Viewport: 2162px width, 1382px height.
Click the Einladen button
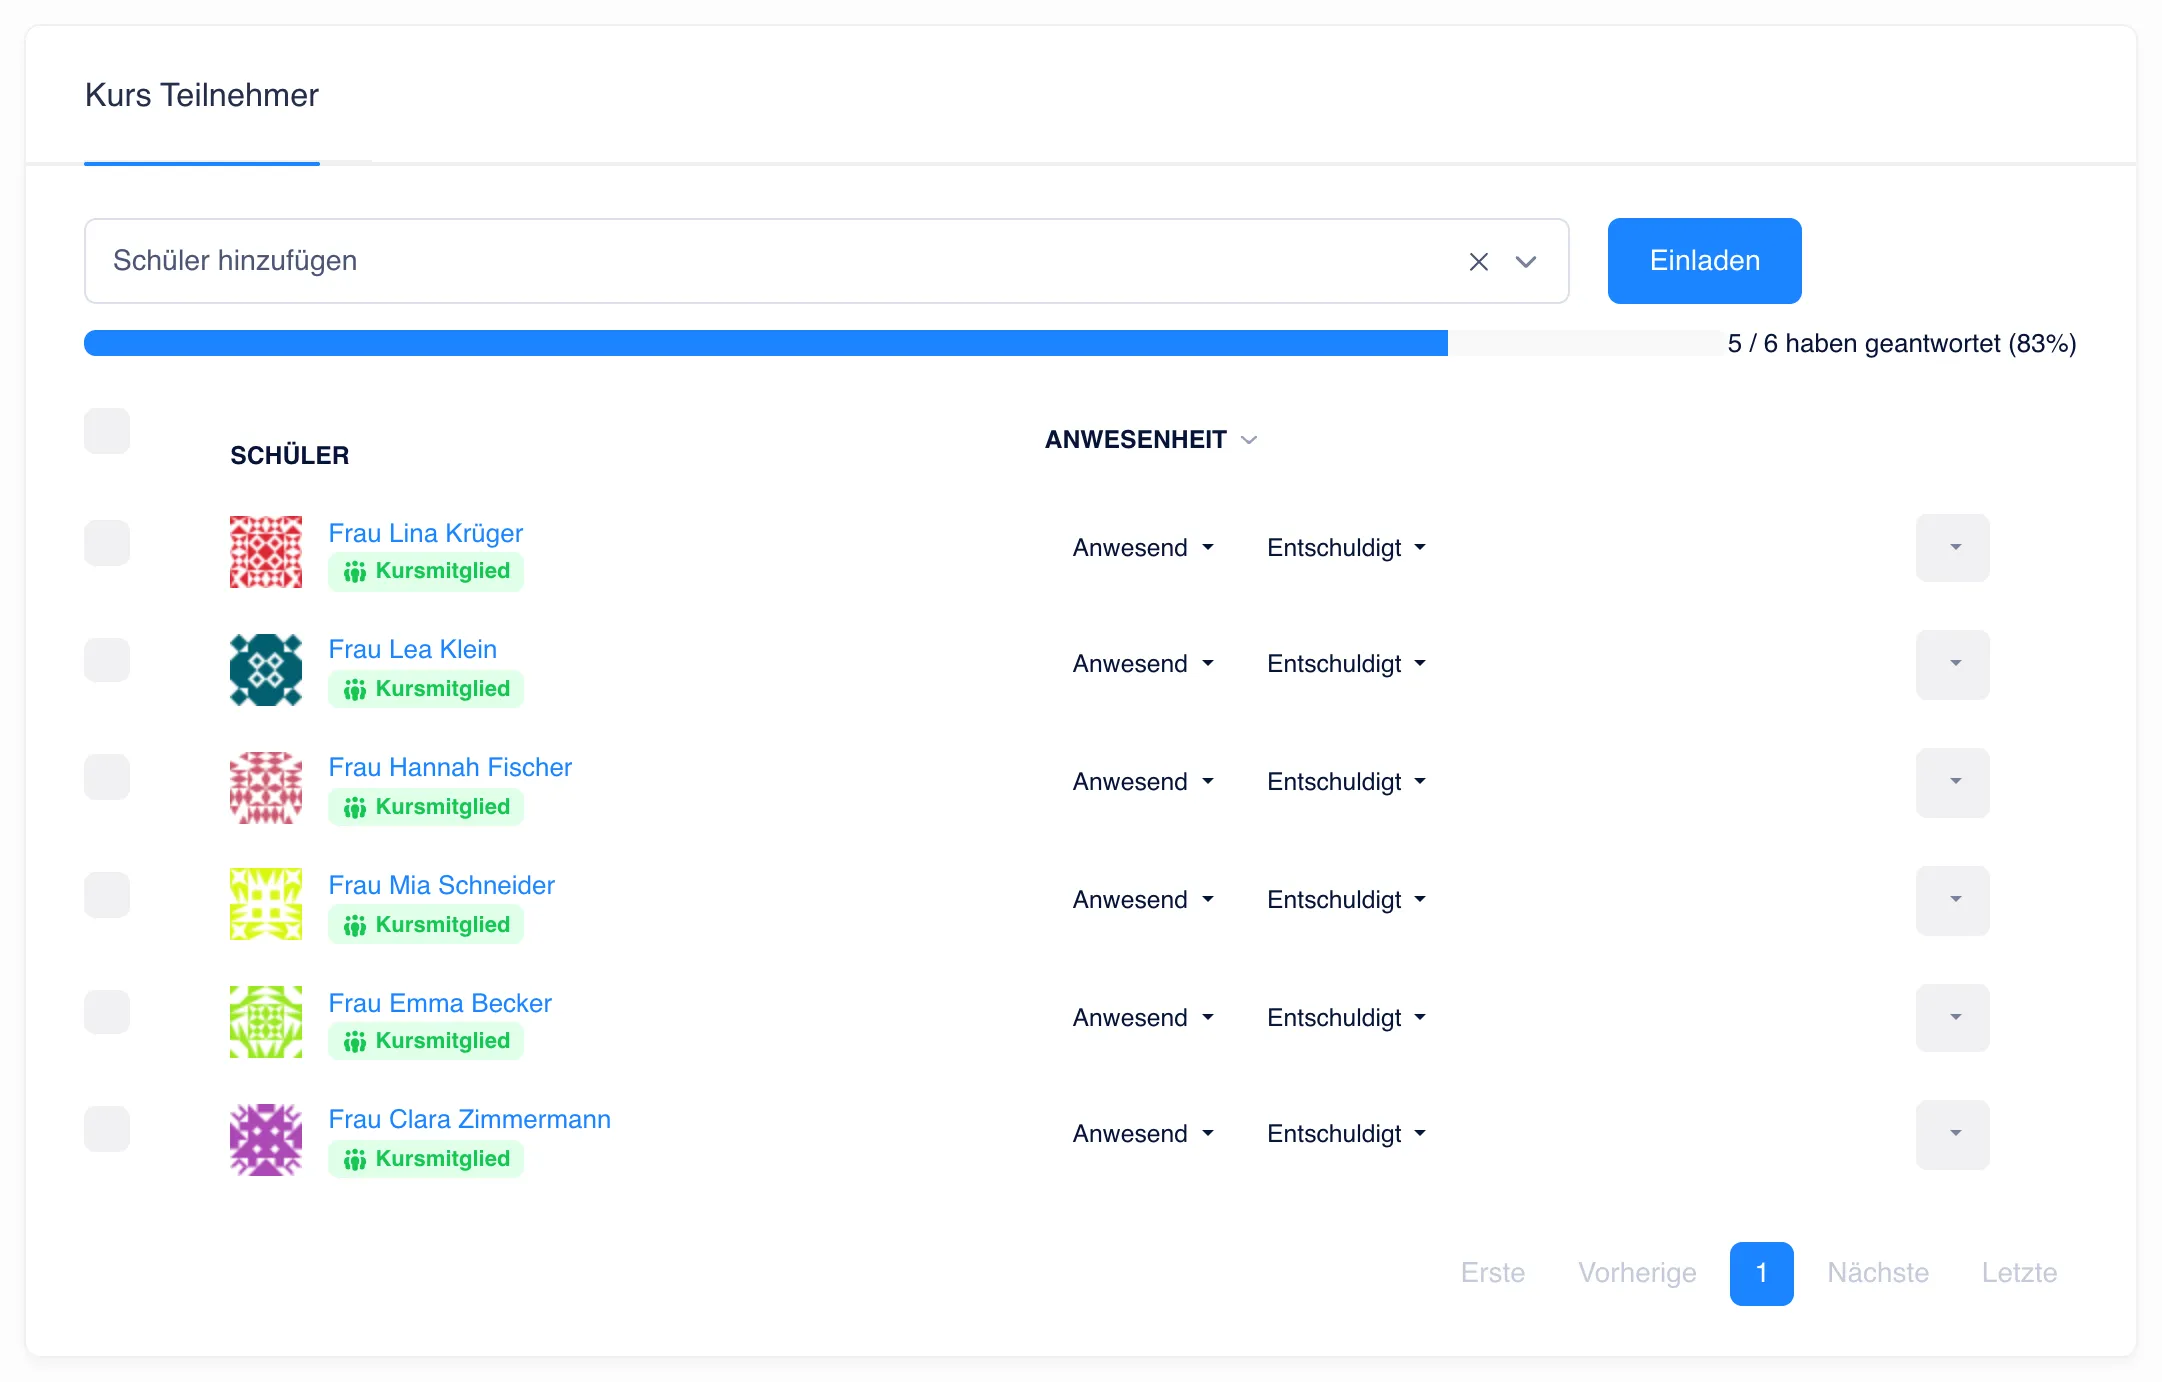(x=1705, y=261)
